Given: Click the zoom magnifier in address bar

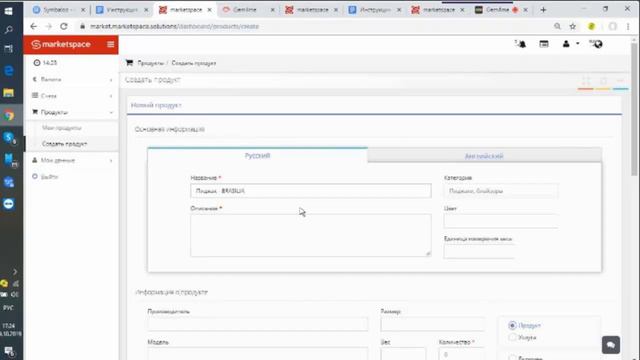Looking at the screenshot, I should coord(558,26).
